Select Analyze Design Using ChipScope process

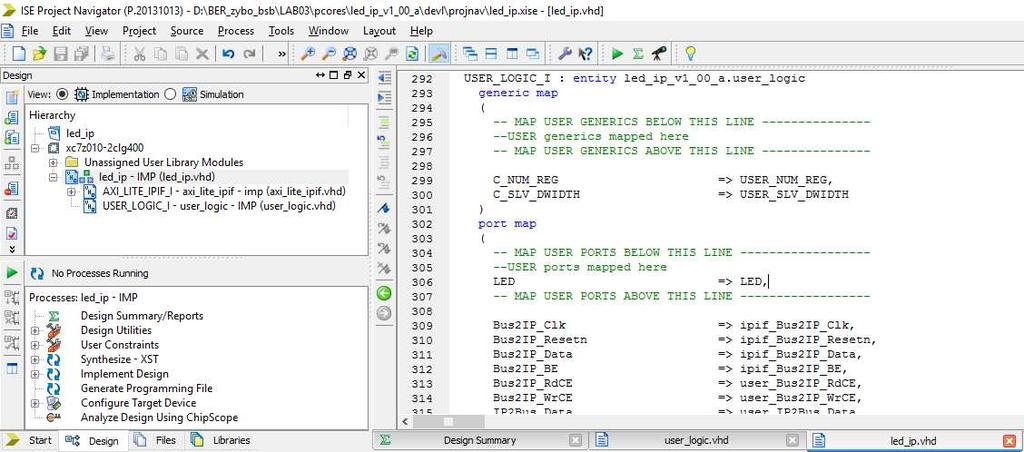point(159,417)
